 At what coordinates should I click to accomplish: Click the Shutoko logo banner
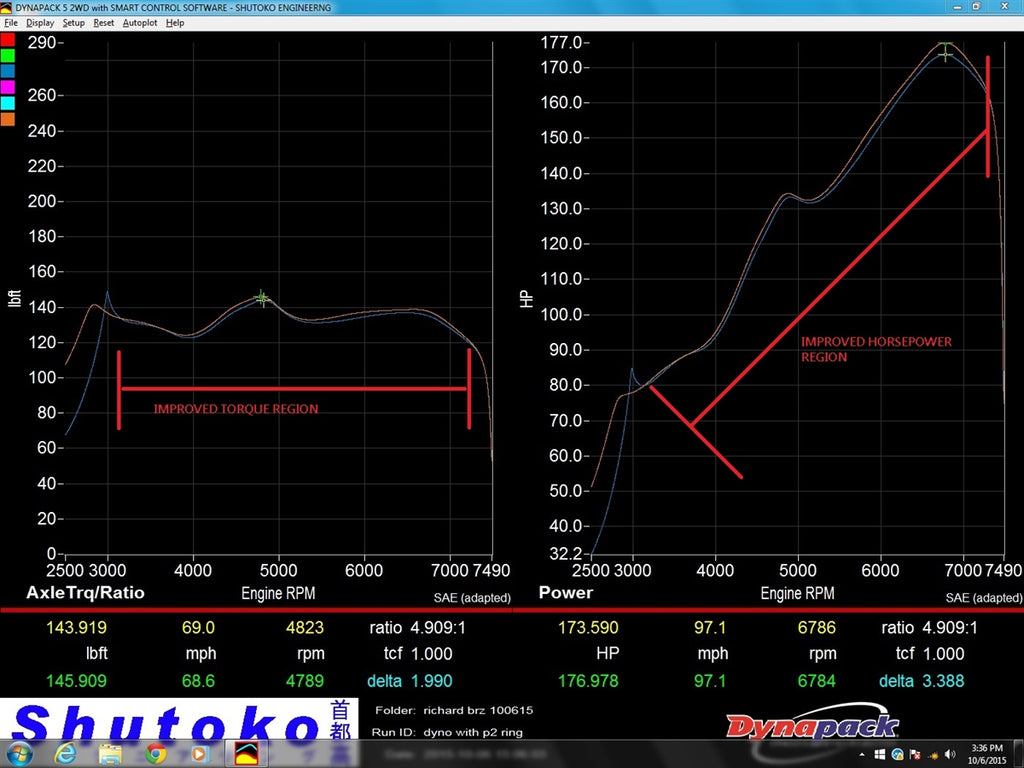[x=179, y=720]
